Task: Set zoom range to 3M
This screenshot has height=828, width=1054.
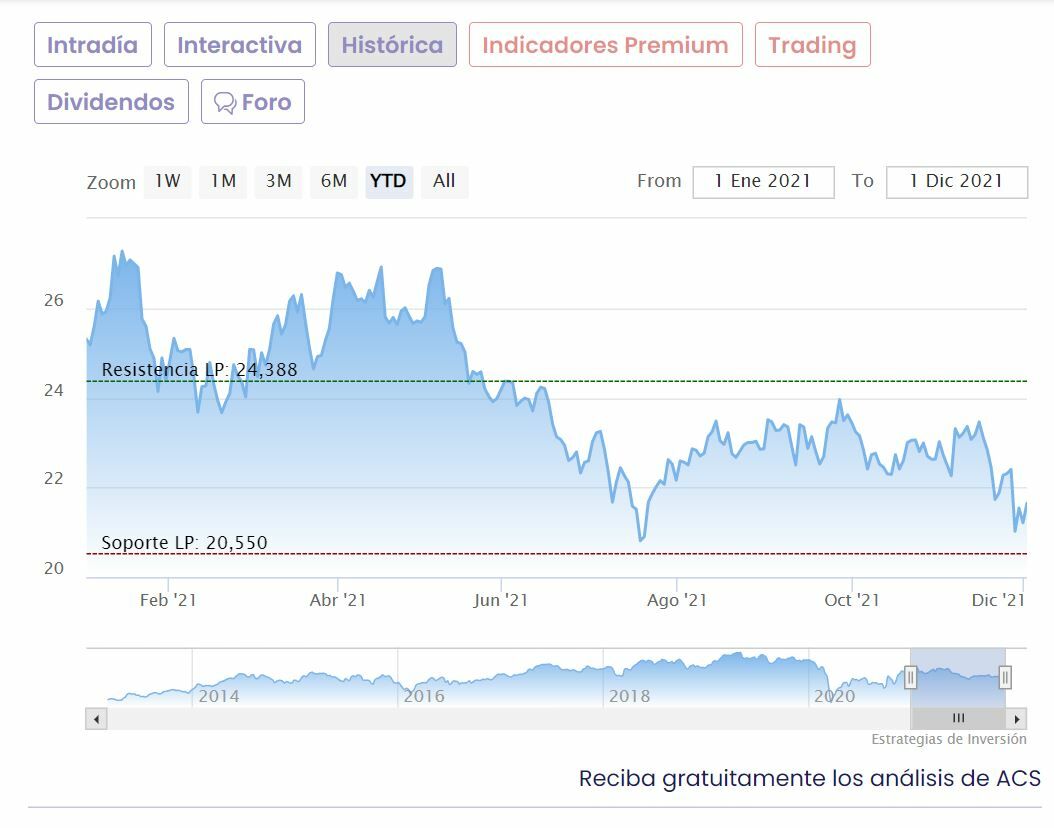Action: pyautogui.click(x=278, y=181)
